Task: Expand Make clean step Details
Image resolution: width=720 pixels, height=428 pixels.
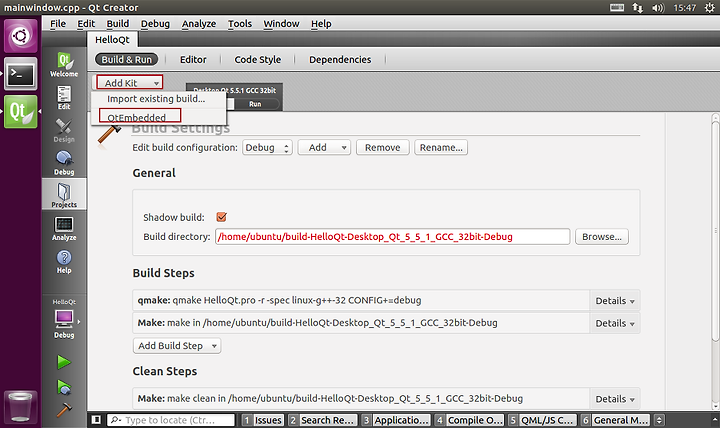Action: (615, 399)
